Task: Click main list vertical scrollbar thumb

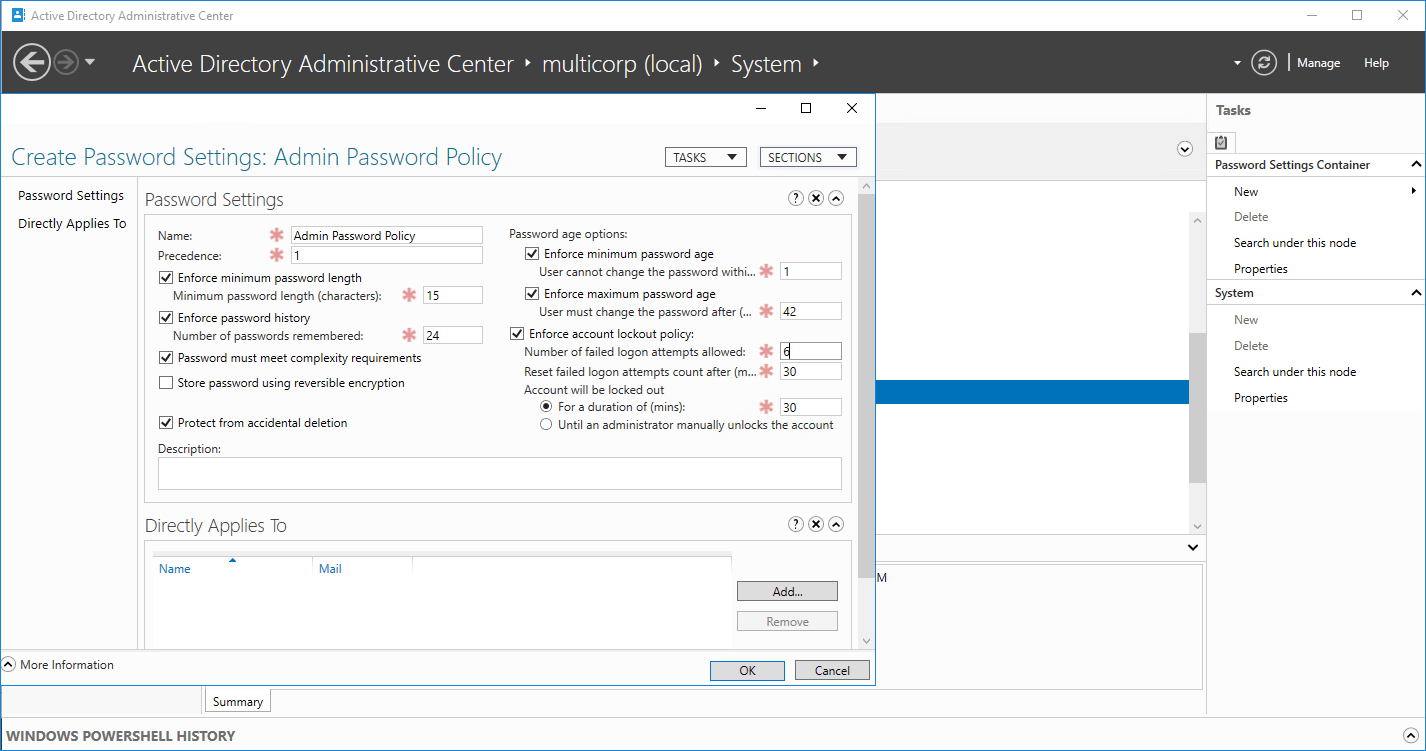Action: pos(1197,408)
